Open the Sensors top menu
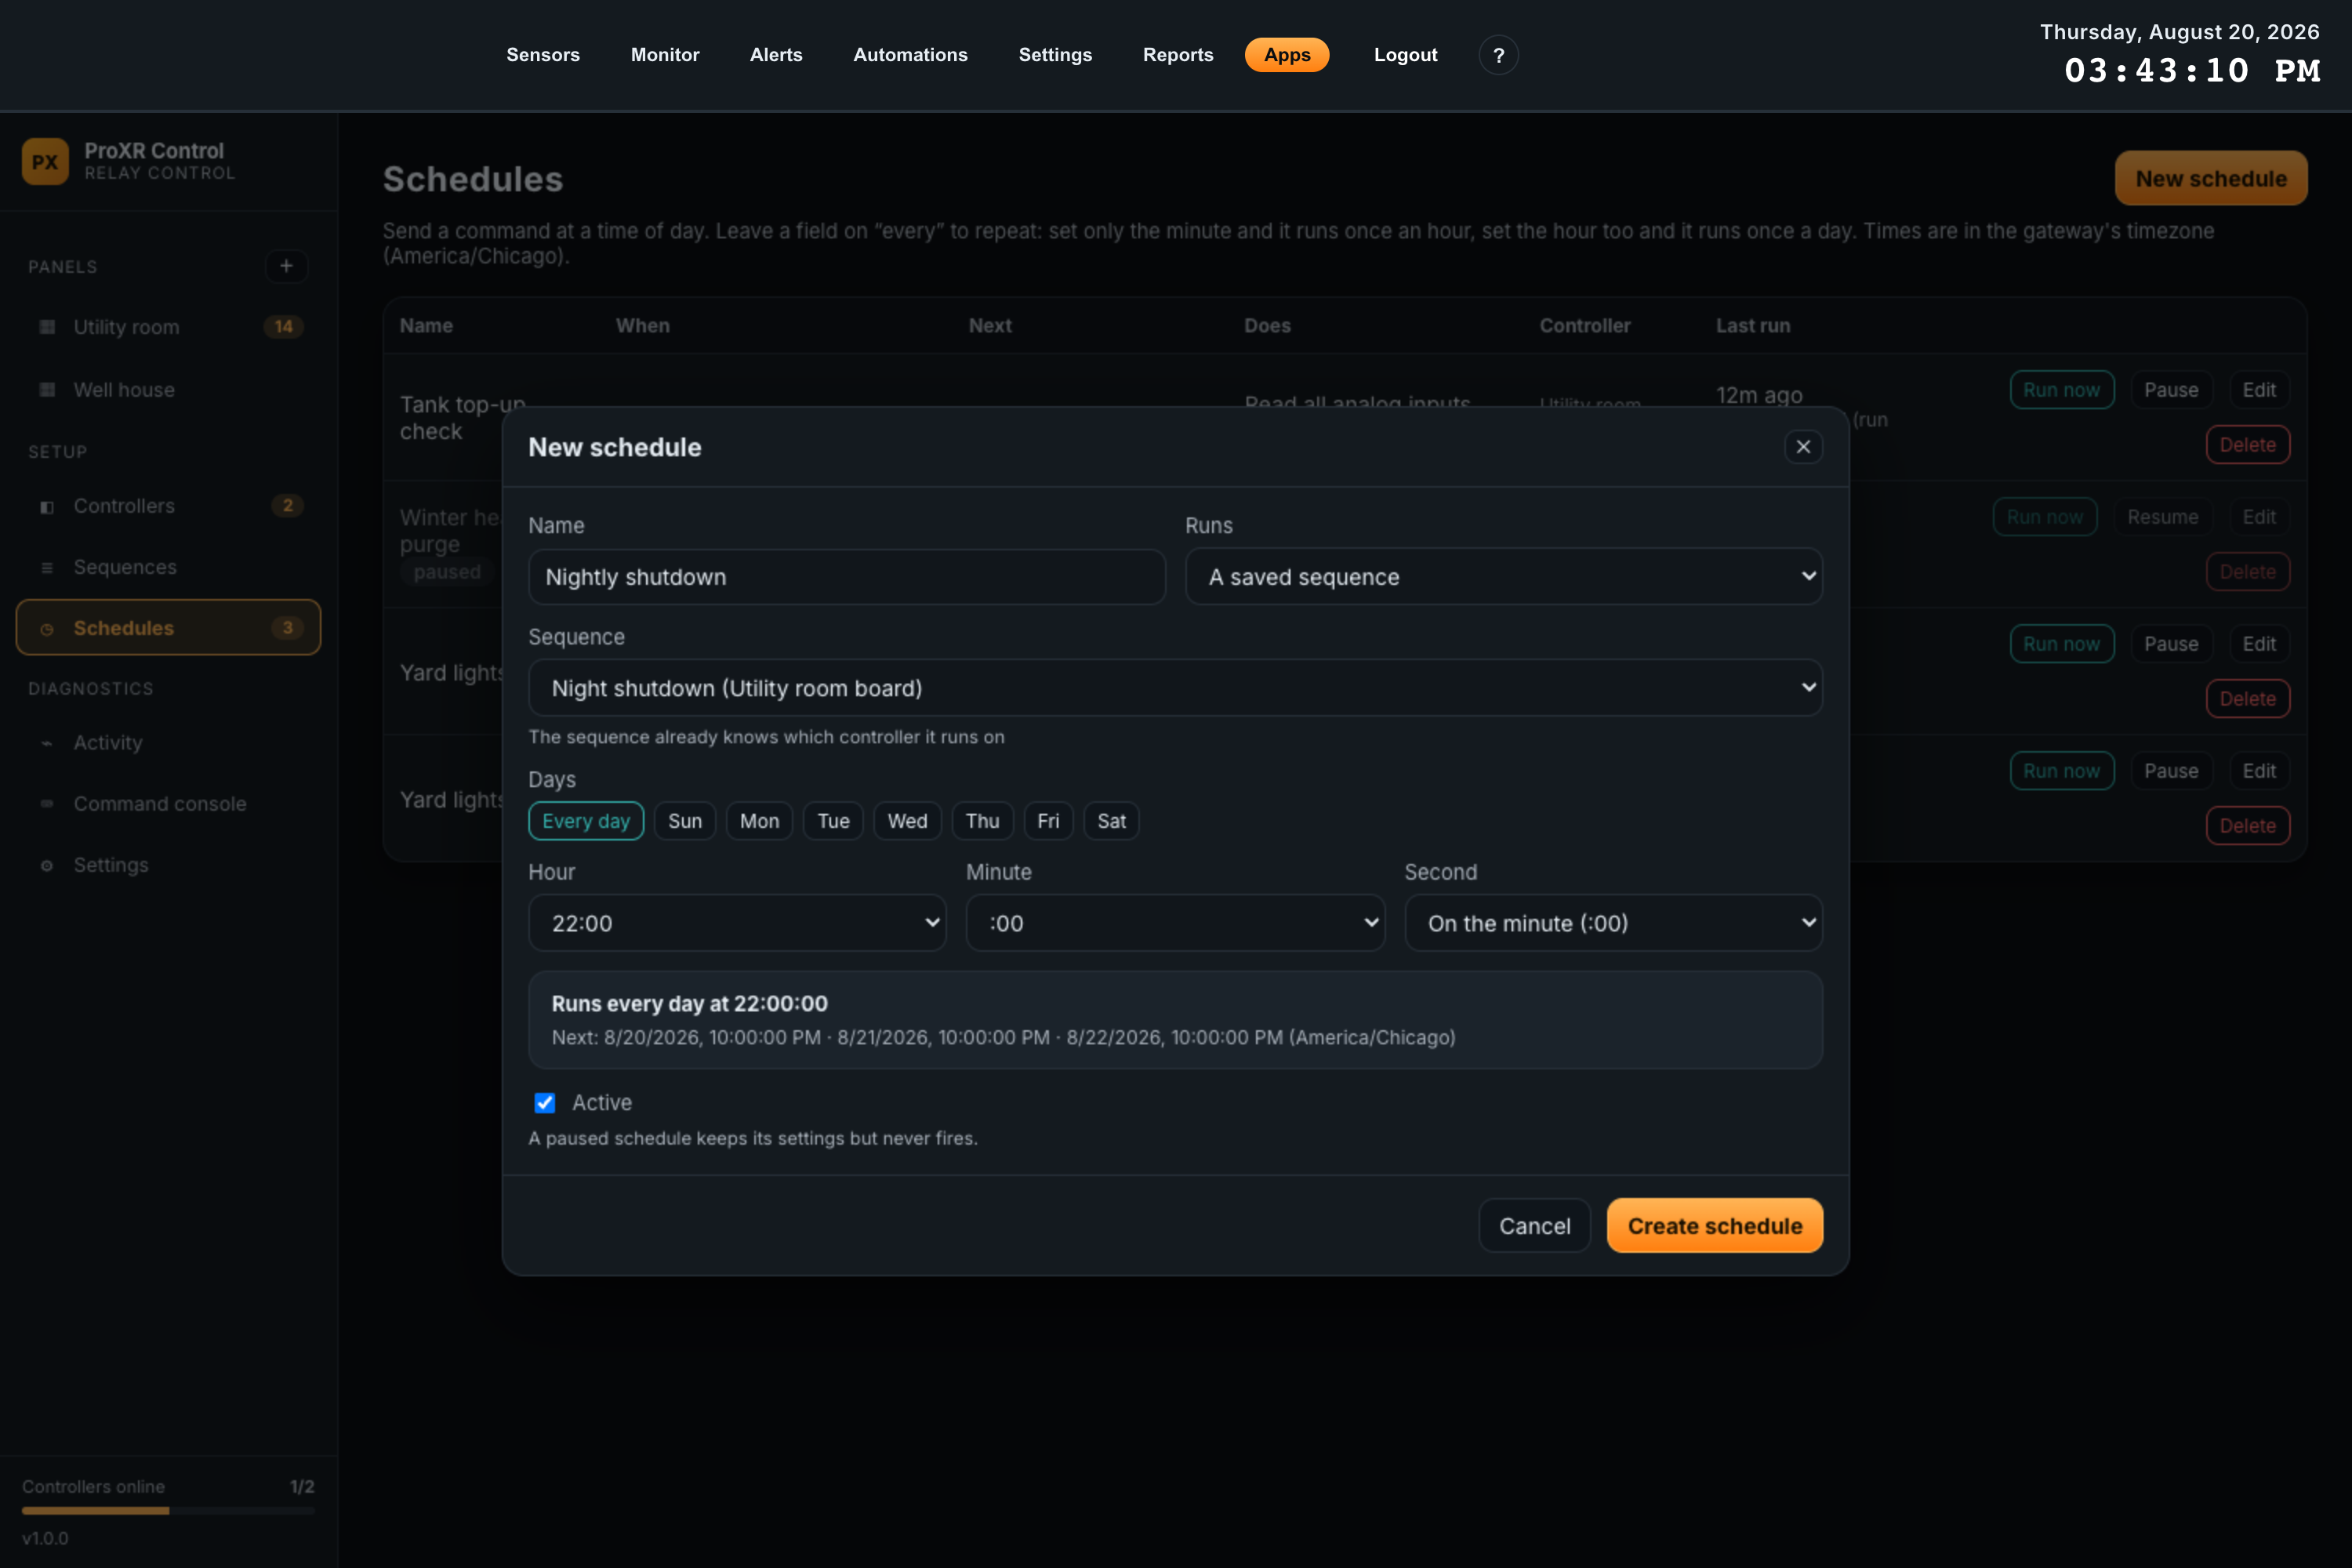Image resolution: width=2352 pixels, height=1568 pixels. [x=543, y=55]
